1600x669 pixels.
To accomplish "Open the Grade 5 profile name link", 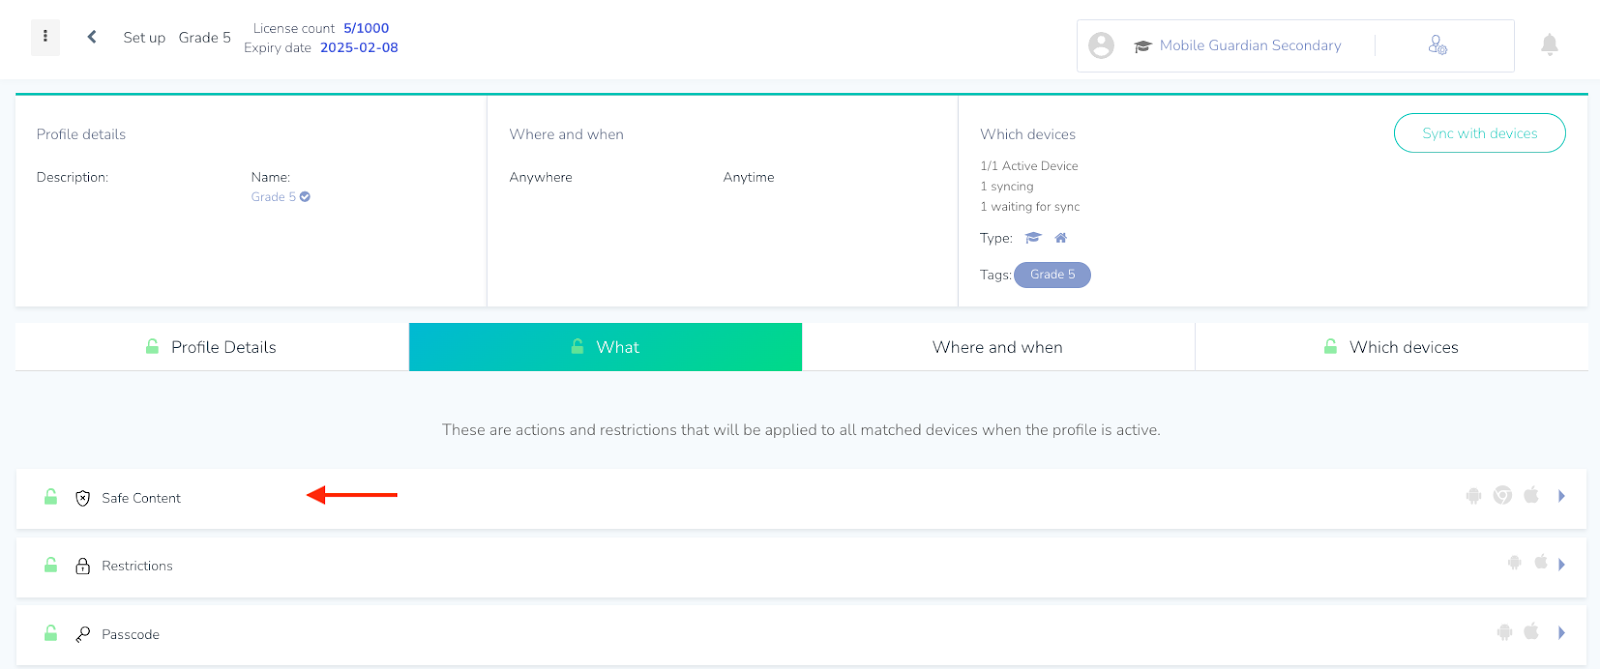I will [x=274, y=197].
